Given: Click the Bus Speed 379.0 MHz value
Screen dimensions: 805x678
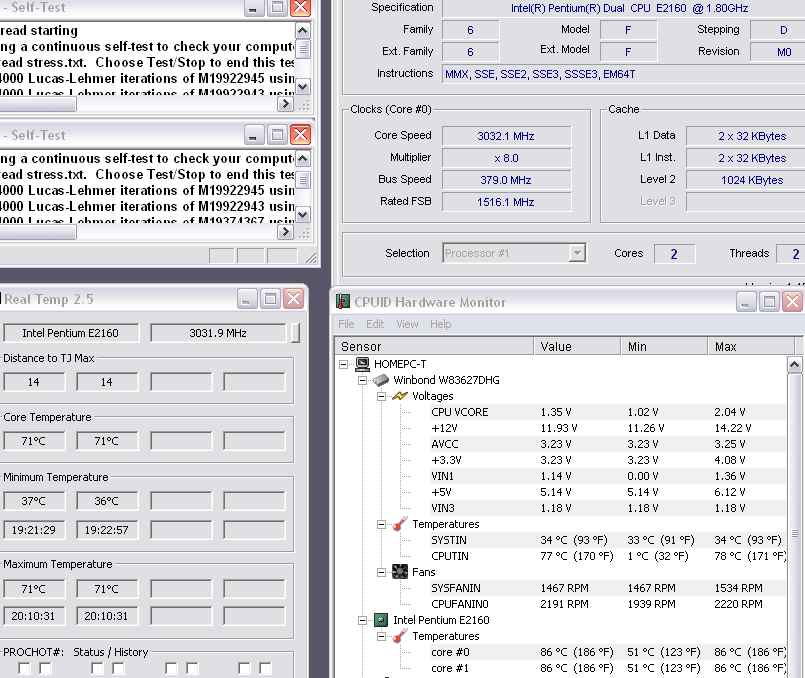Looking at the screenshot, I should 506,180.
